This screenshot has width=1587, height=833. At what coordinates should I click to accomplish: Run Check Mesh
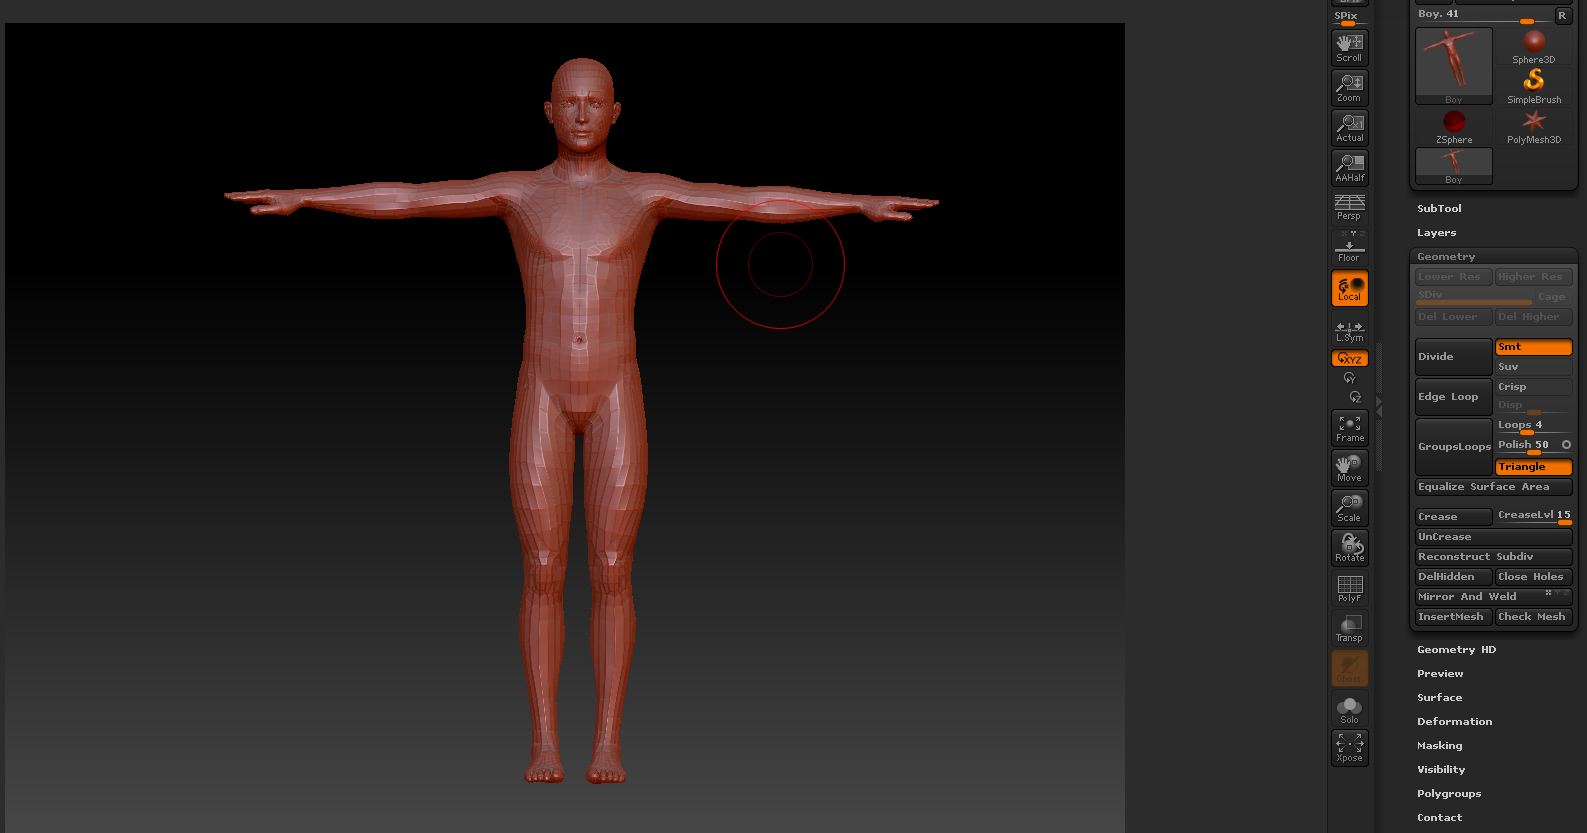[1533, 617]
